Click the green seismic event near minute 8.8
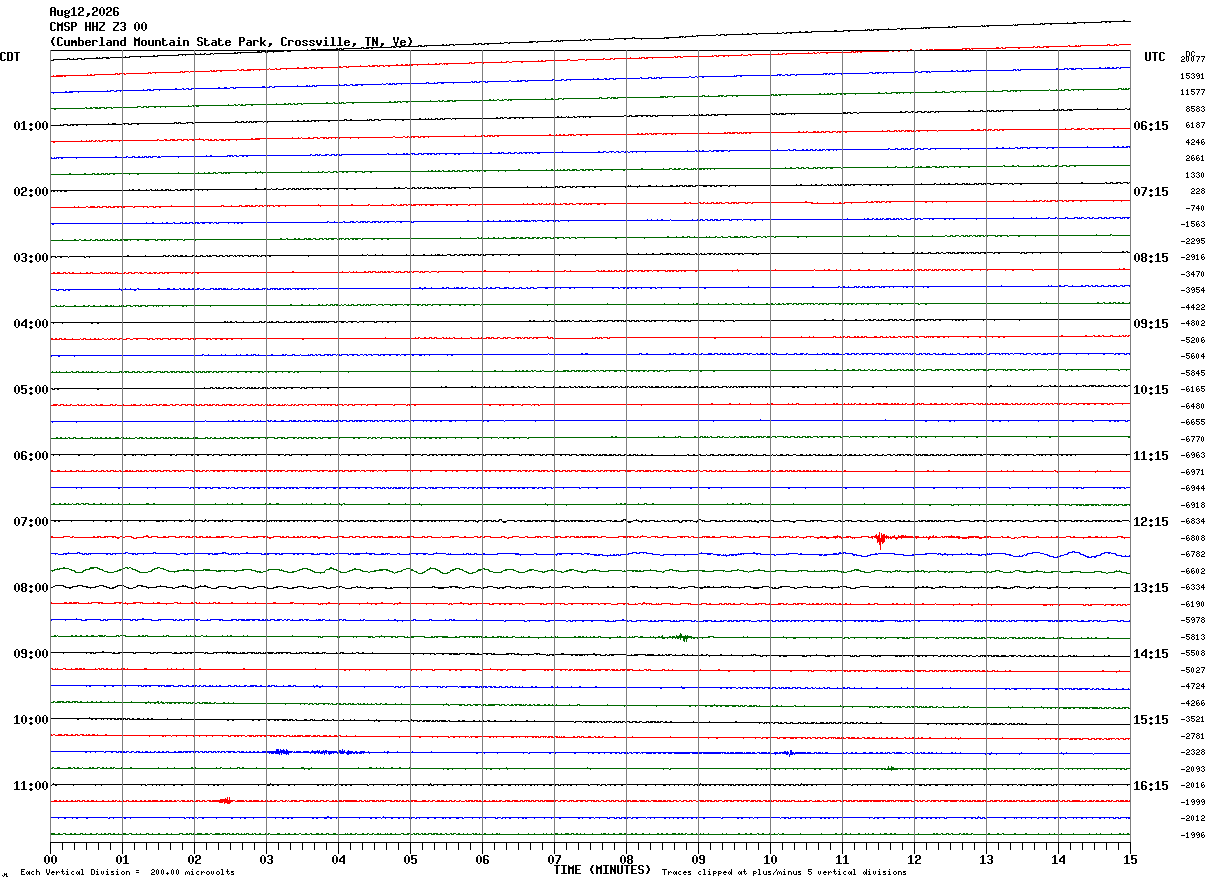This screenshot has width=1210, height=886. click(x=683, y=636)
